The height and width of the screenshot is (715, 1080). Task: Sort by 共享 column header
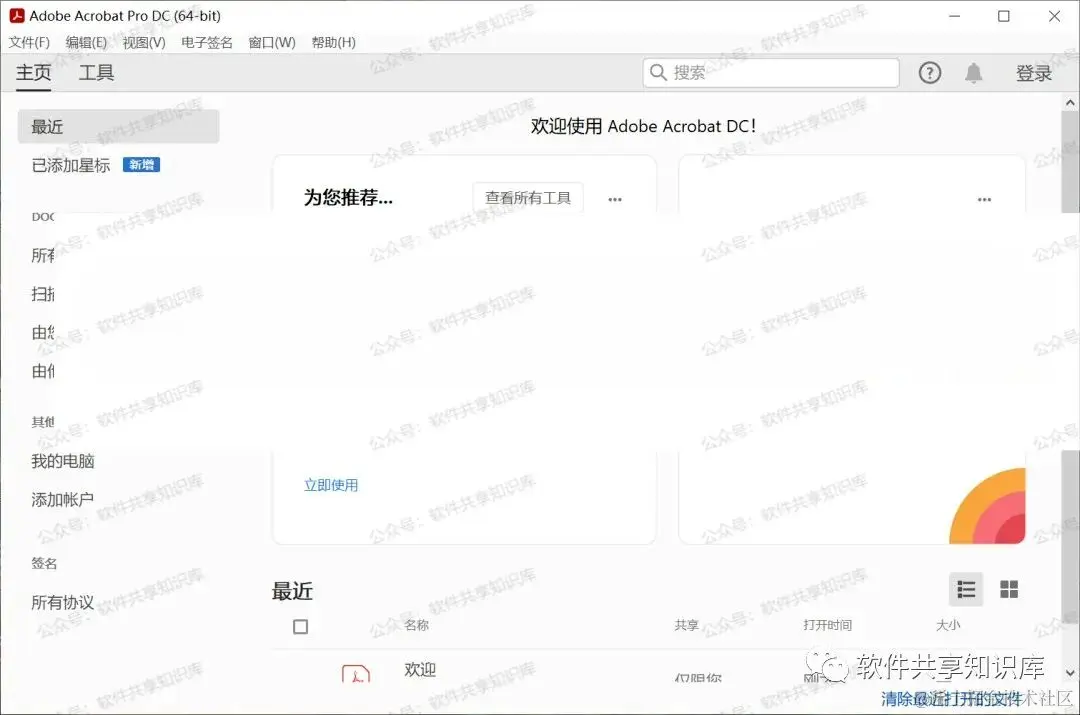click(x=687, y=625)
